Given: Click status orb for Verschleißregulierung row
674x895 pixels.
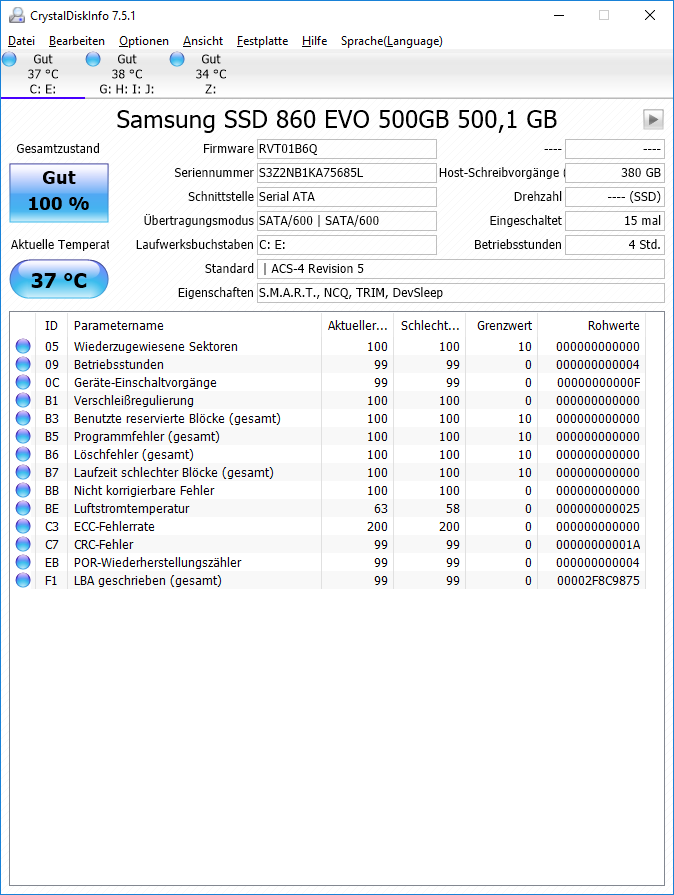Looking at the screenshot, I should pos(23,400).
